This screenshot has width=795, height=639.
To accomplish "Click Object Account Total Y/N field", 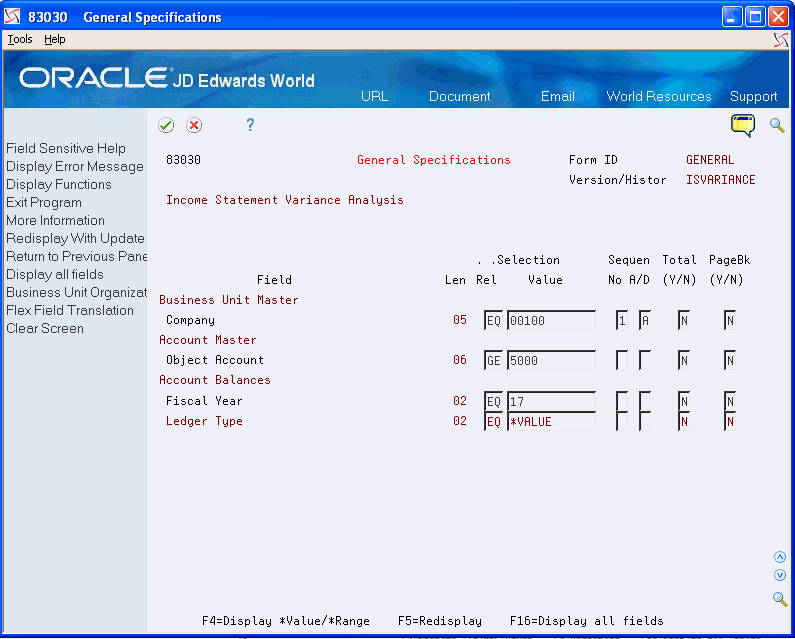I will click(684, 361).
